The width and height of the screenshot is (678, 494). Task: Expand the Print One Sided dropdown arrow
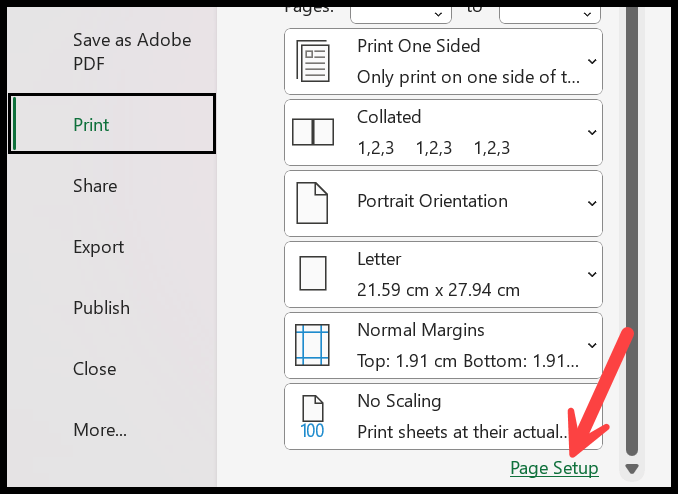coord(592,61)
